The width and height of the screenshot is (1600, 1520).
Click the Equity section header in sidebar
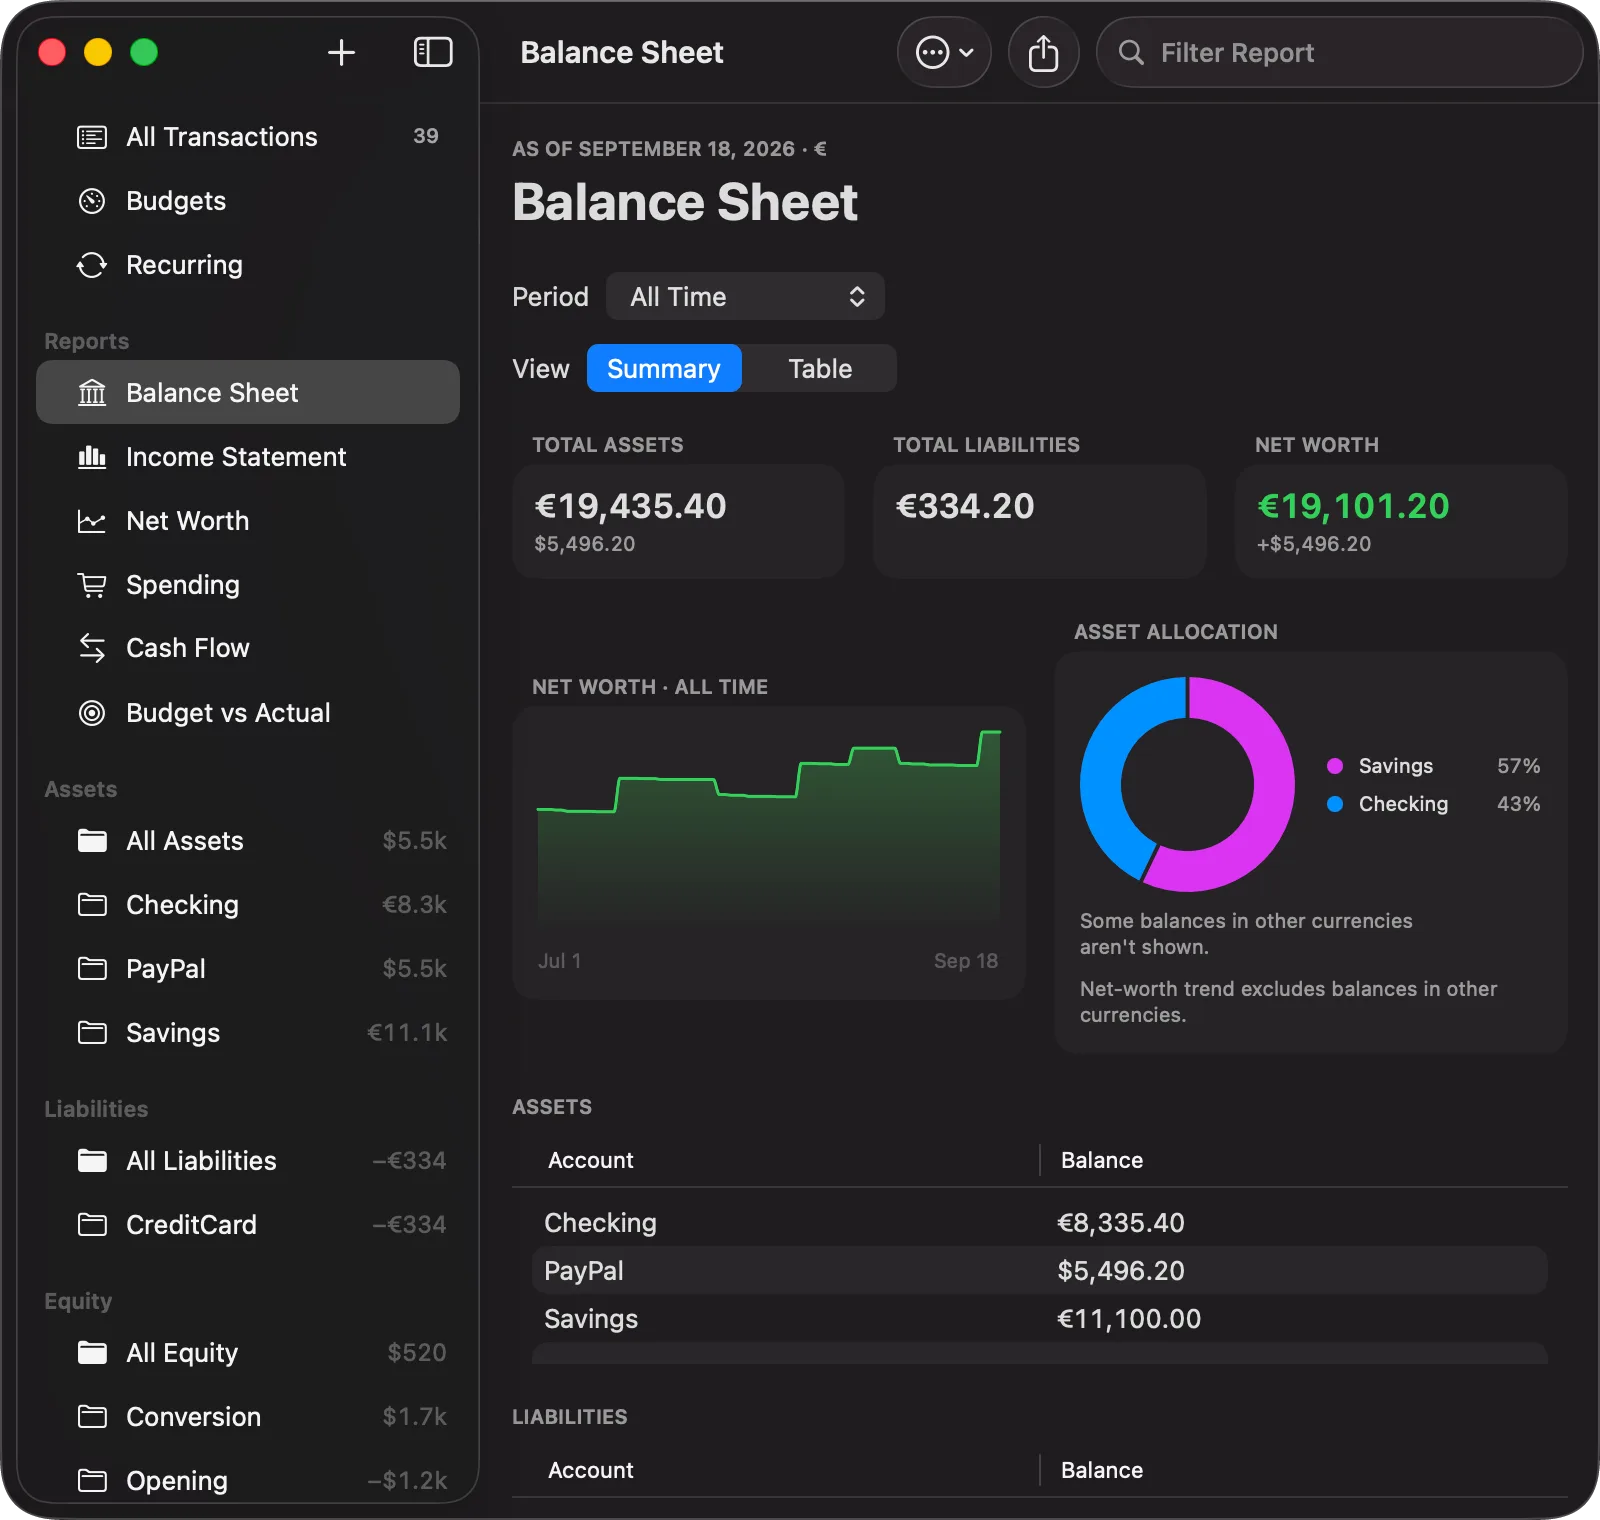coord(78,1301)
